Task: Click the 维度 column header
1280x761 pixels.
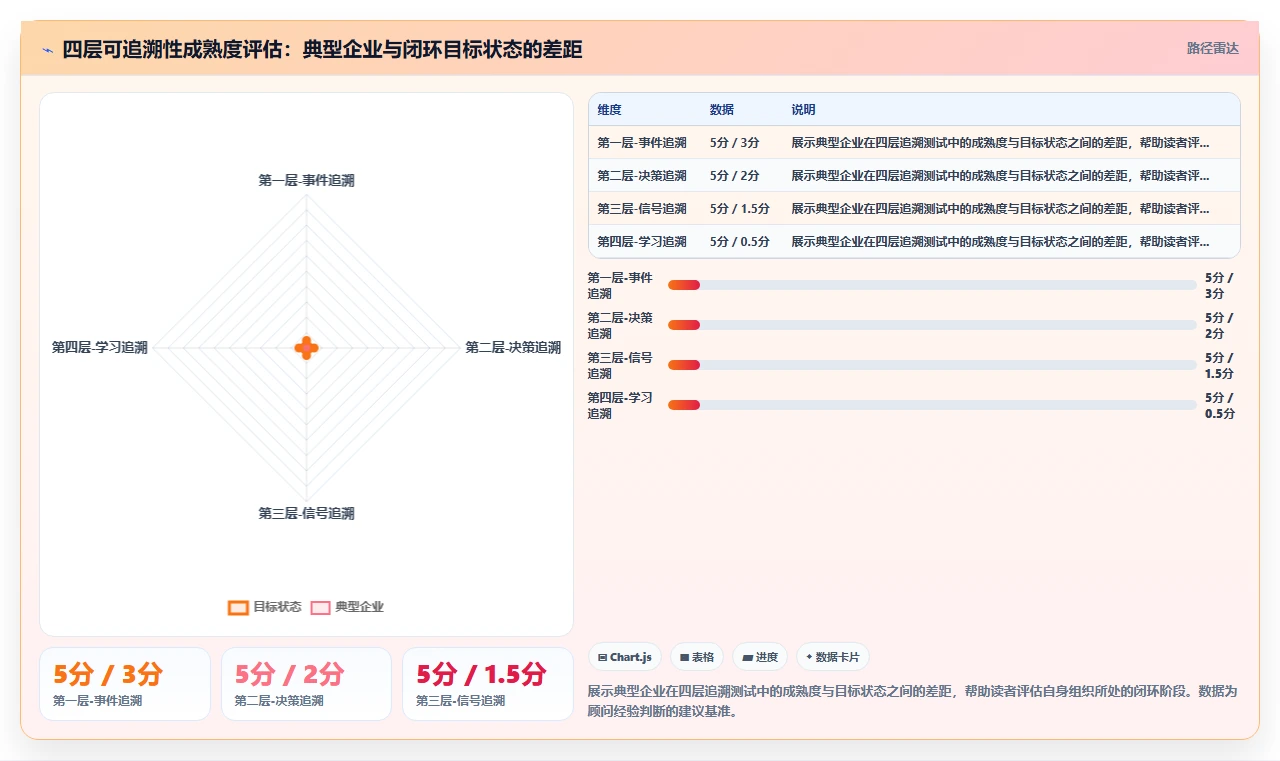Action: click(x=610, y=110)
